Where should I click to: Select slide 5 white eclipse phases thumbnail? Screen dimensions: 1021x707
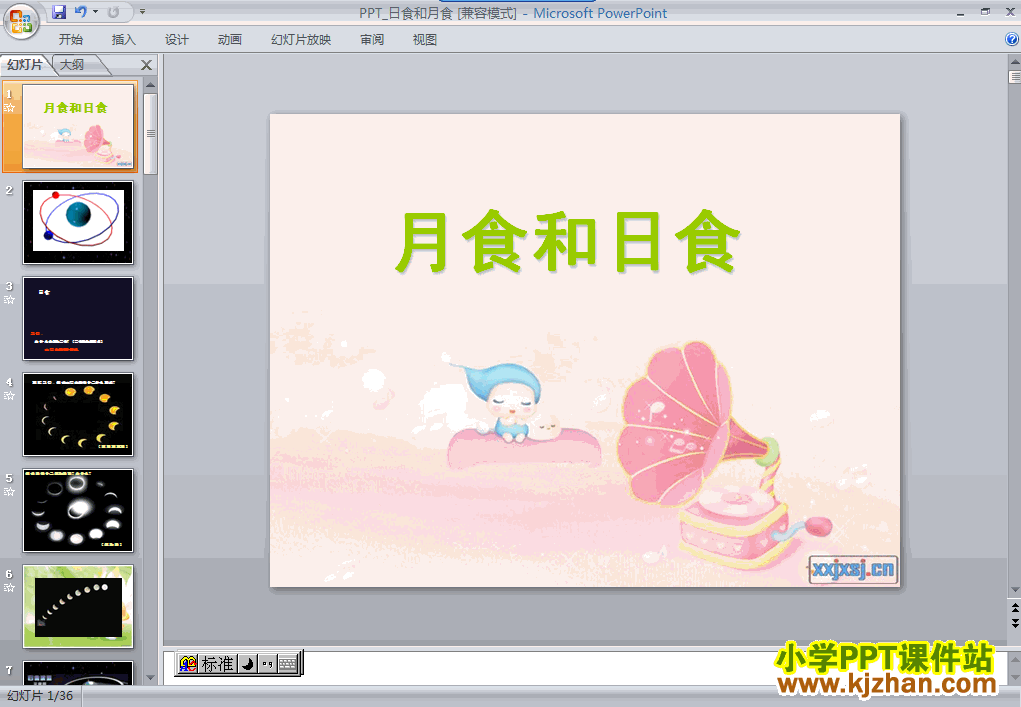tap(78, 510)
